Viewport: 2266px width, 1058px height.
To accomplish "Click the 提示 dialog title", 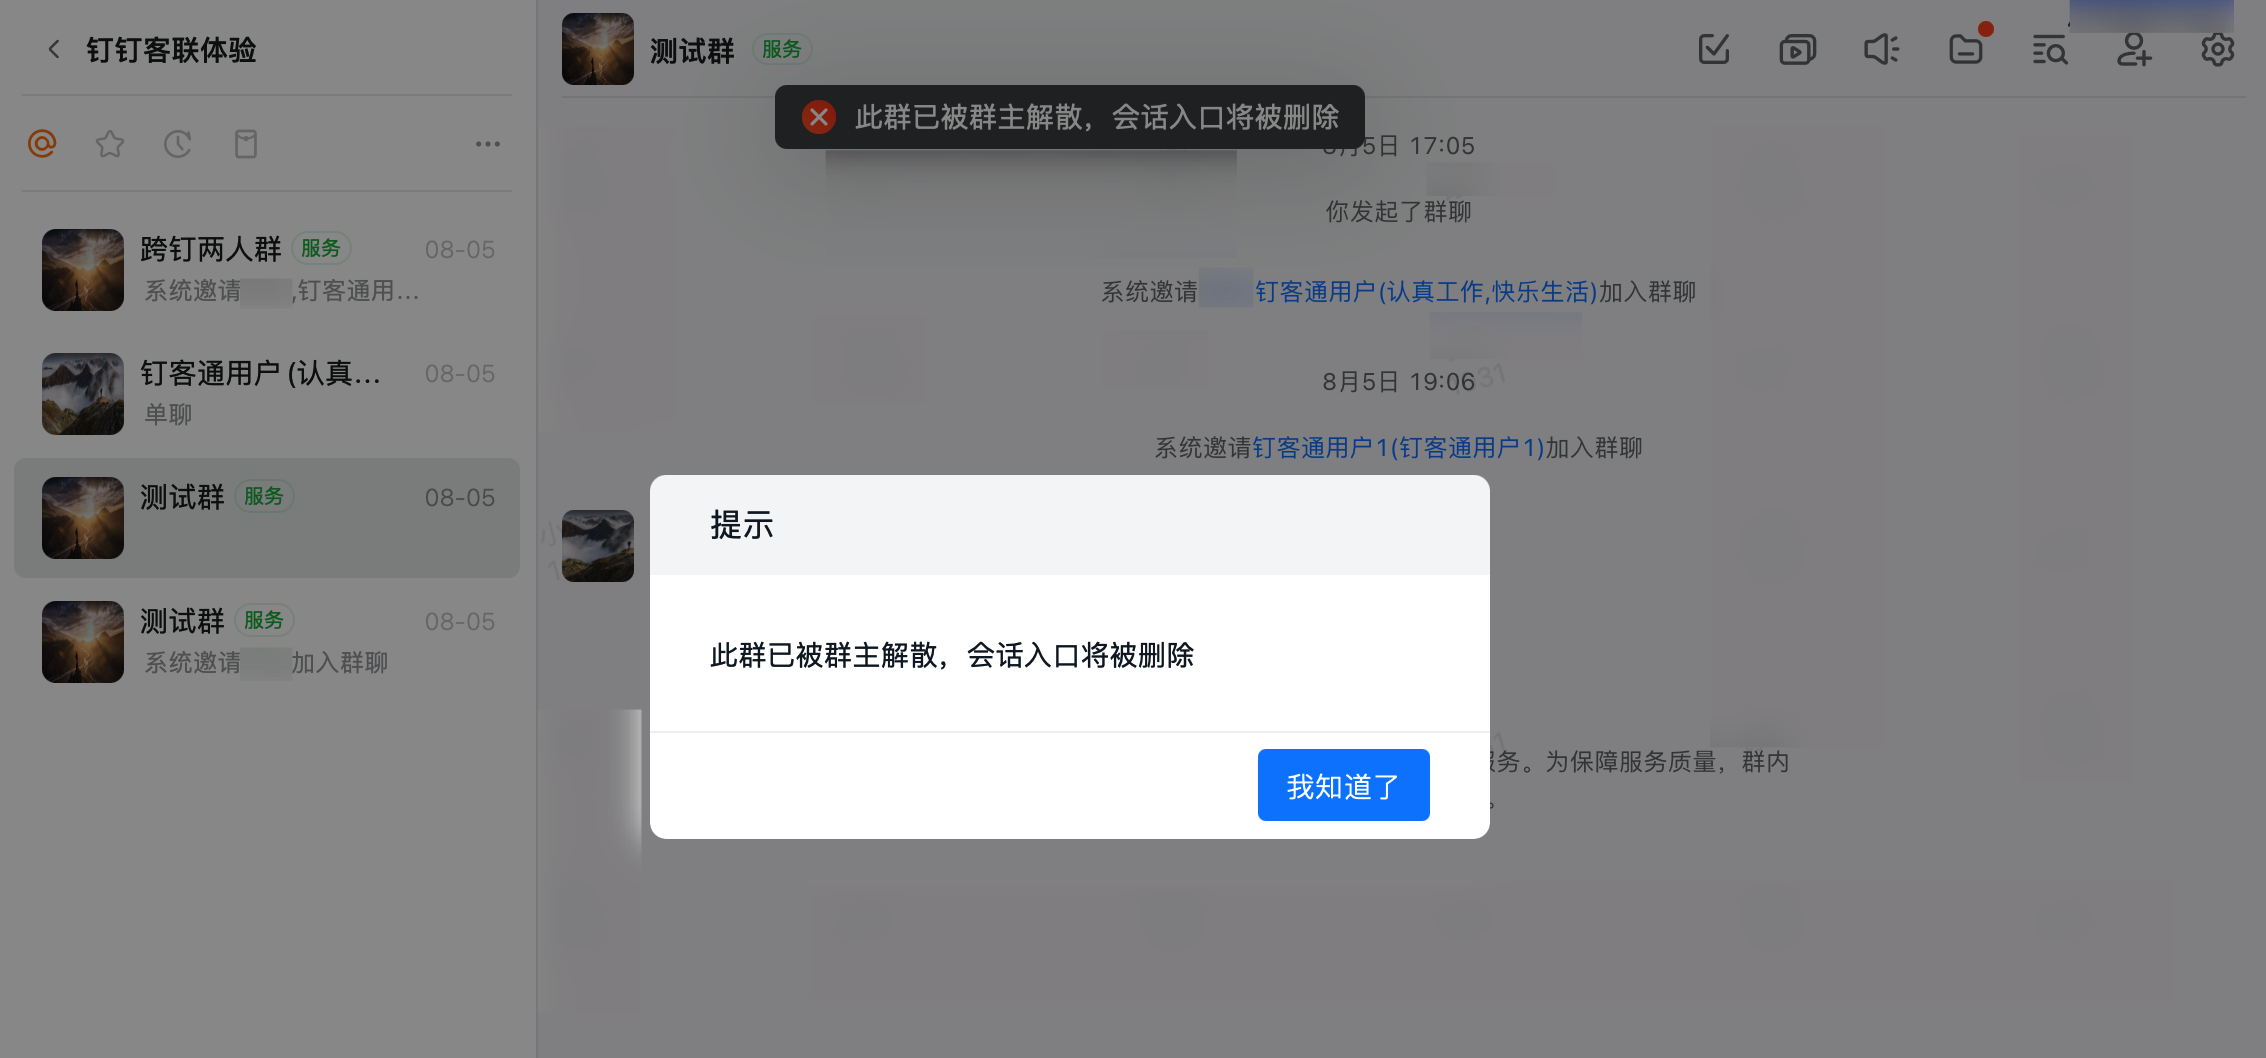I will pos(742,525).
